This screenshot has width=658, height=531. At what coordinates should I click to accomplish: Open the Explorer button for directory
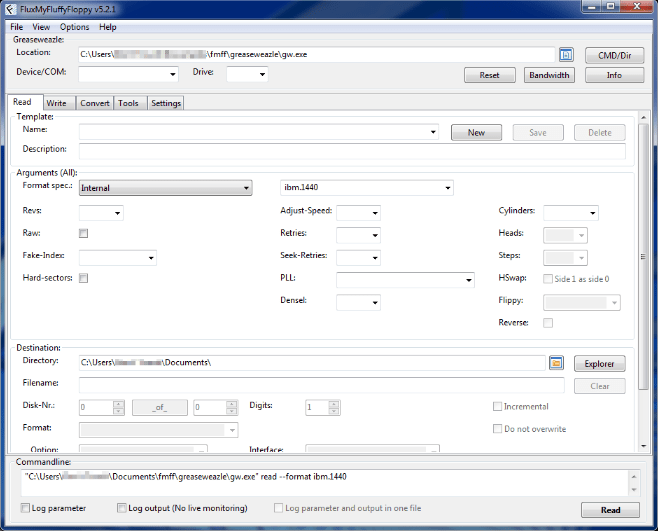coord(599,363)
